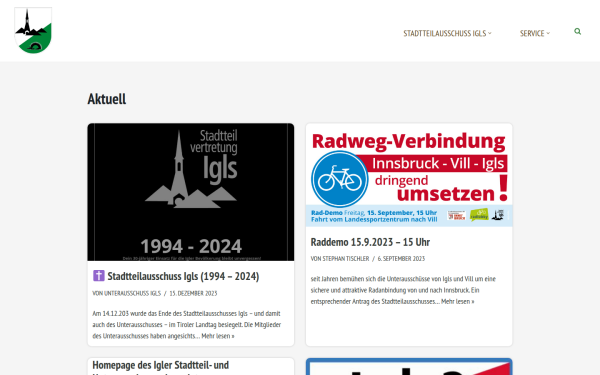Click author link Unterausschuss Igls
The image size is (600, 375).
132,293
